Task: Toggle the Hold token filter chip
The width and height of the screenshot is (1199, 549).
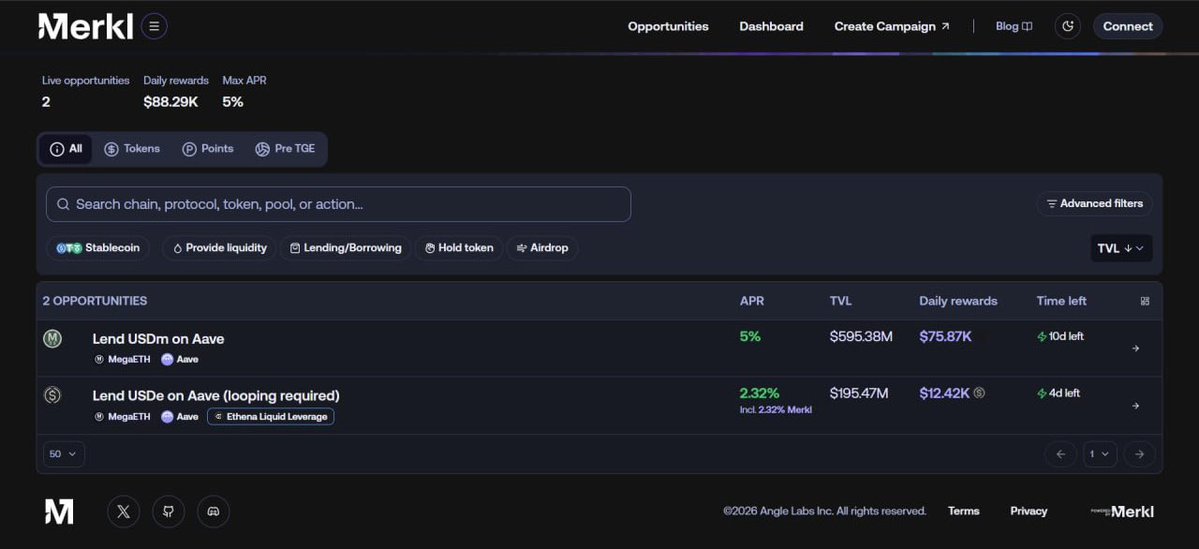Action: tap(459, 248)
